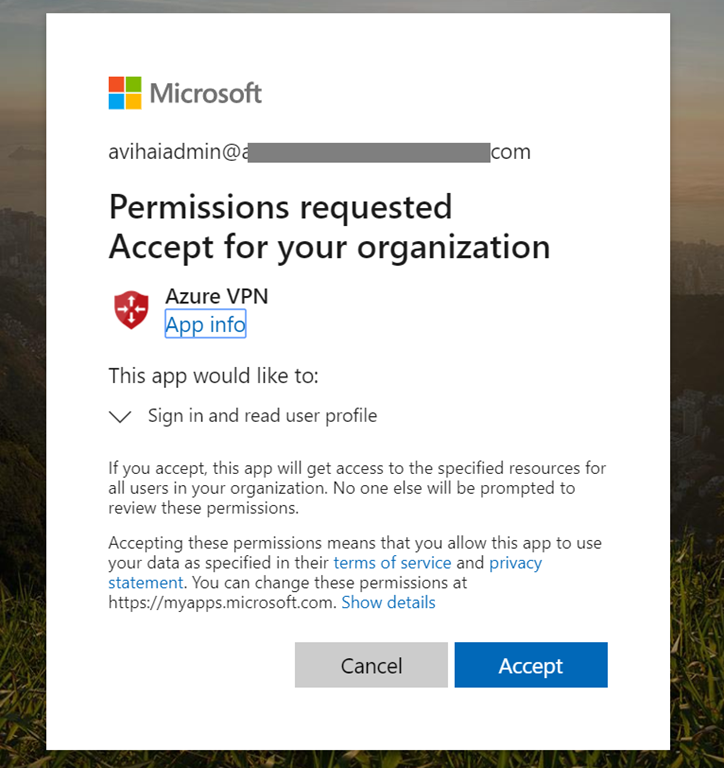The width and height of the screenshot is (724, 768).
Task: Click the Accept button
Action: (x=531, y=665)
